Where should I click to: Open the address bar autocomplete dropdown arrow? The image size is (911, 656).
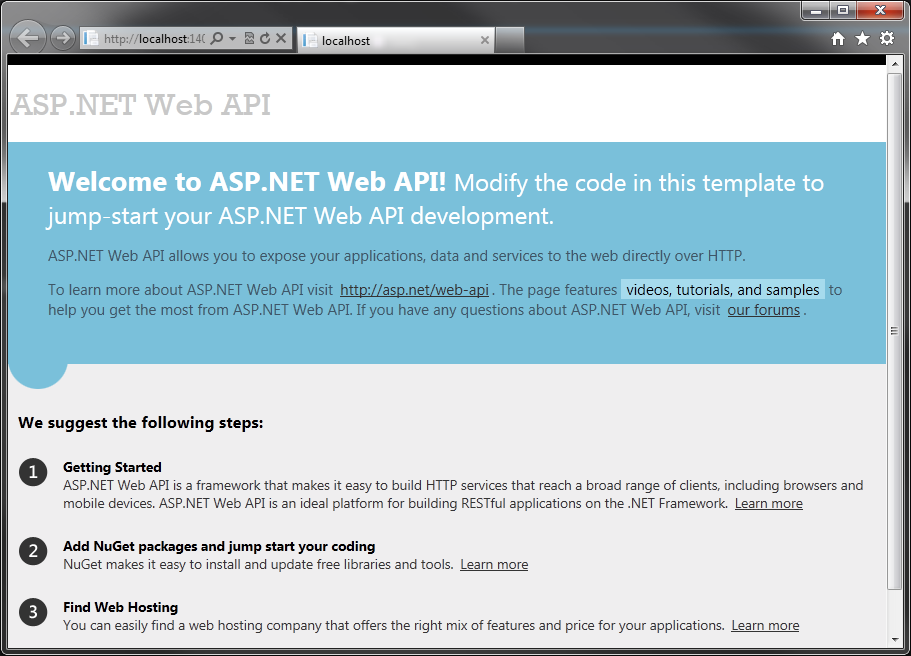231,37
